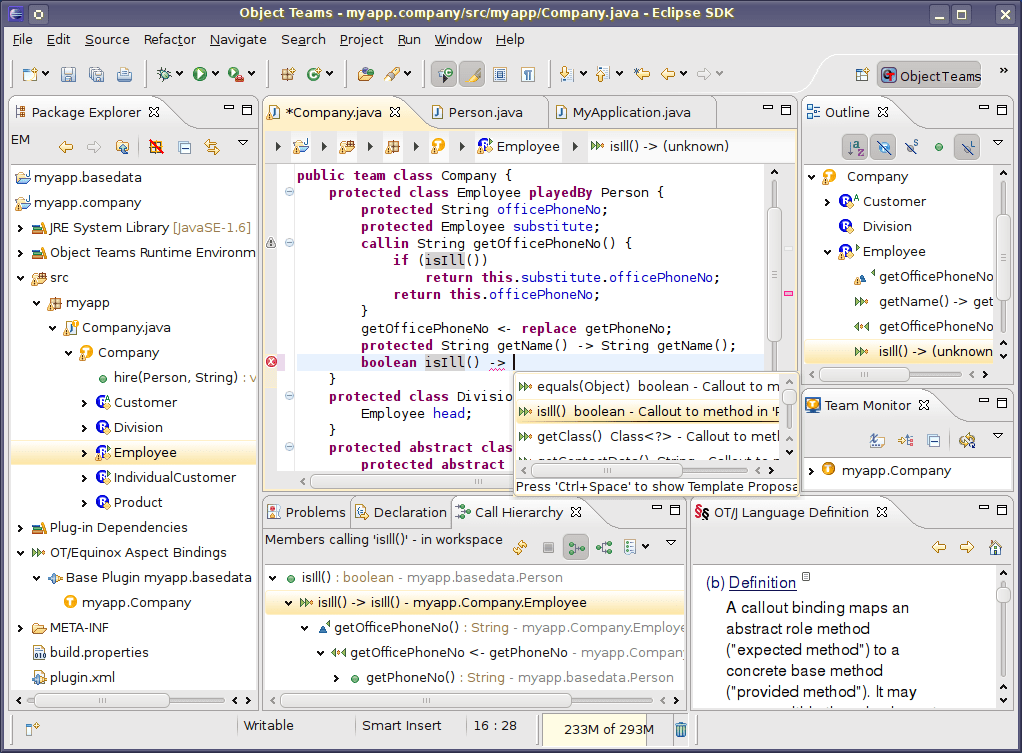
Task: Follow the Definition link in language panel
Action: tap(762, 582)
